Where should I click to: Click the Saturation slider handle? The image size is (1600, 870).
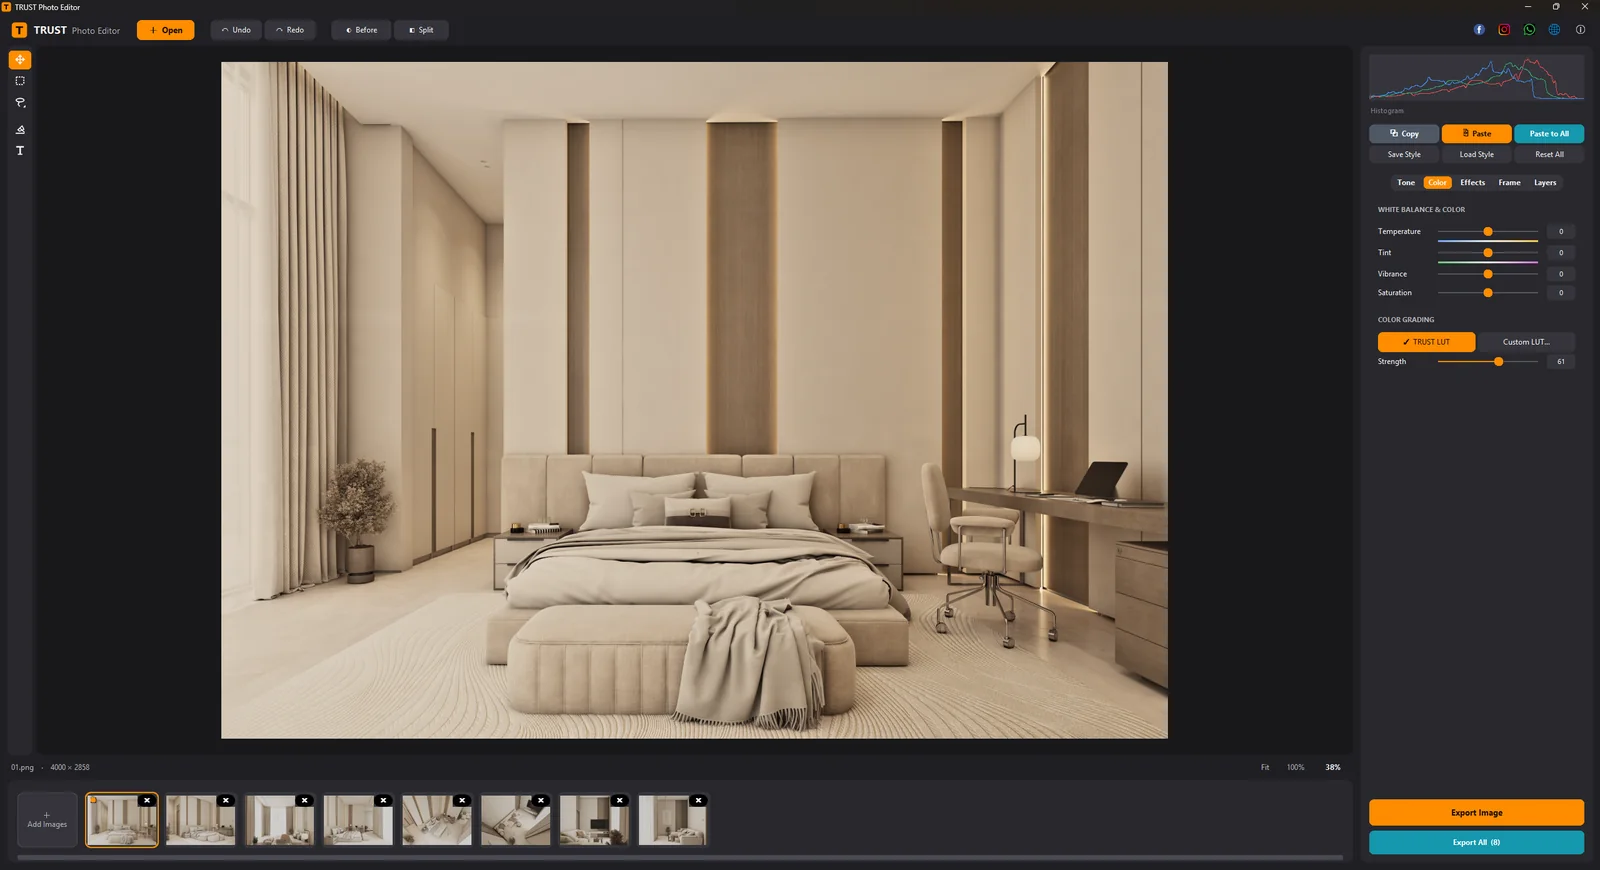coord(1488,293)
